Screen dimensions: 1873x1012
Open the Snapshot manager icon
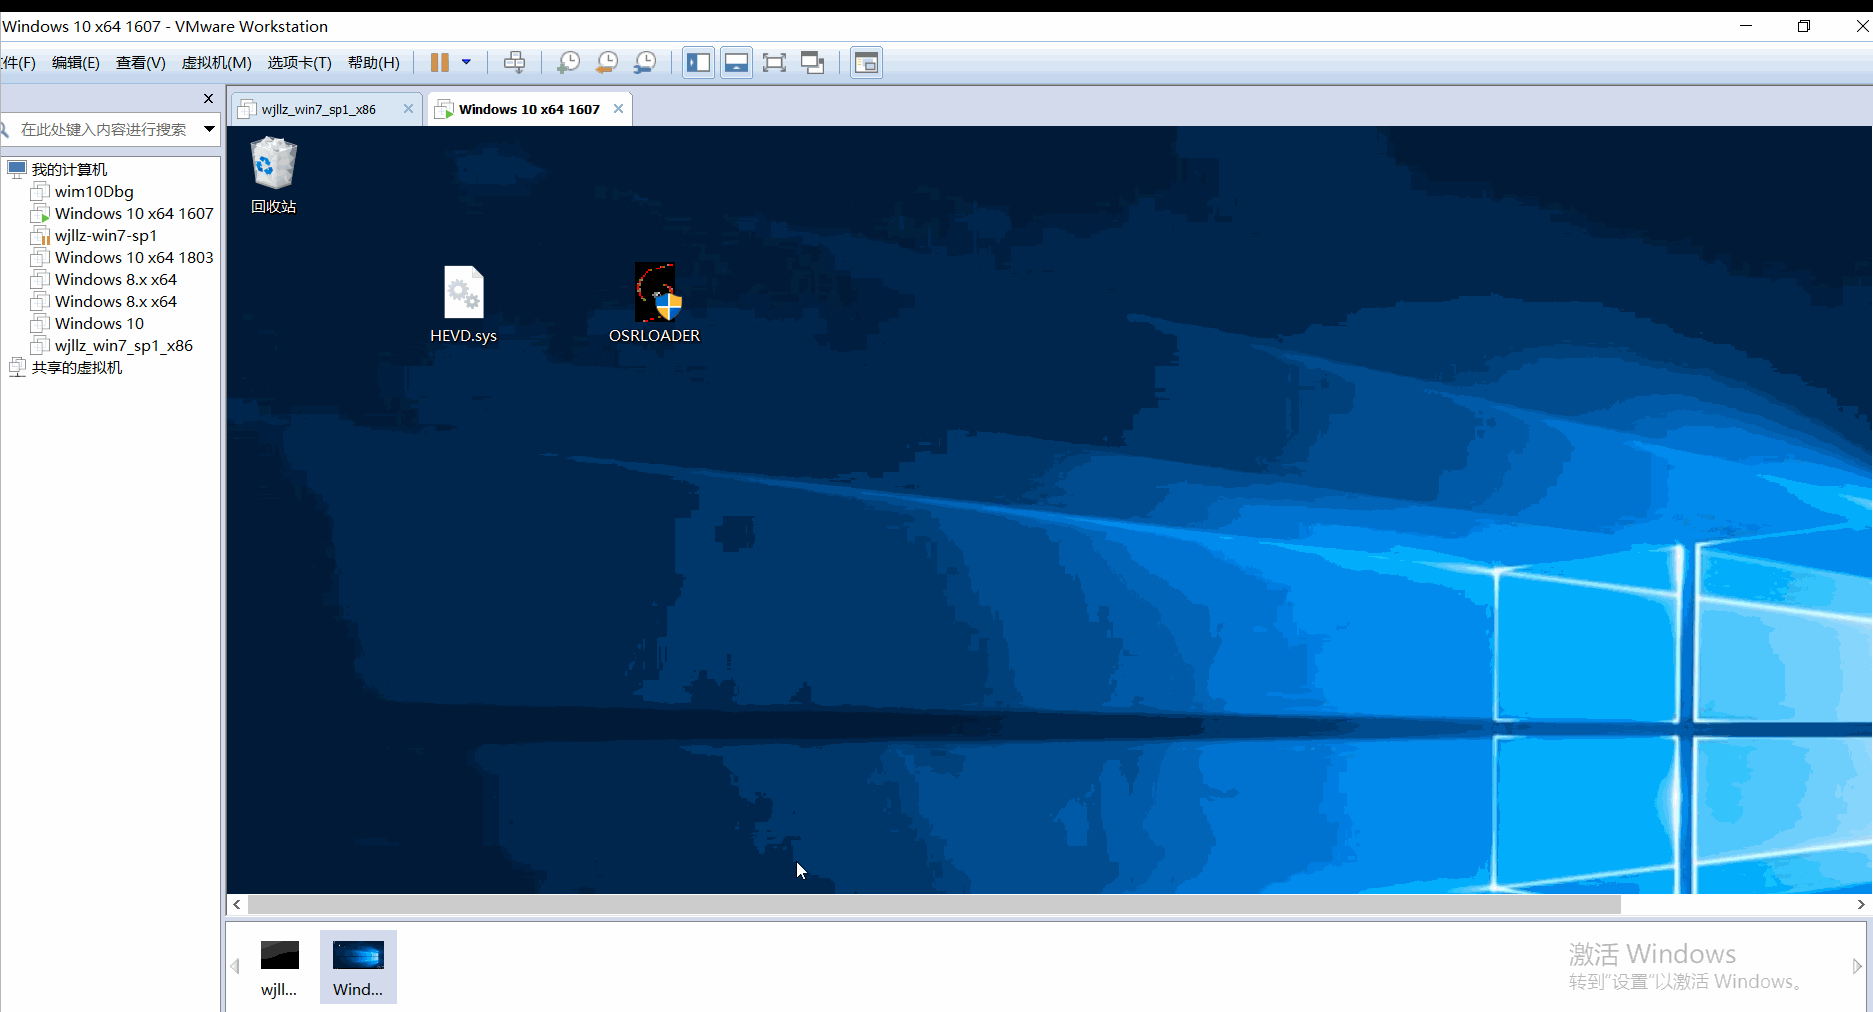[x=646, y=63]
